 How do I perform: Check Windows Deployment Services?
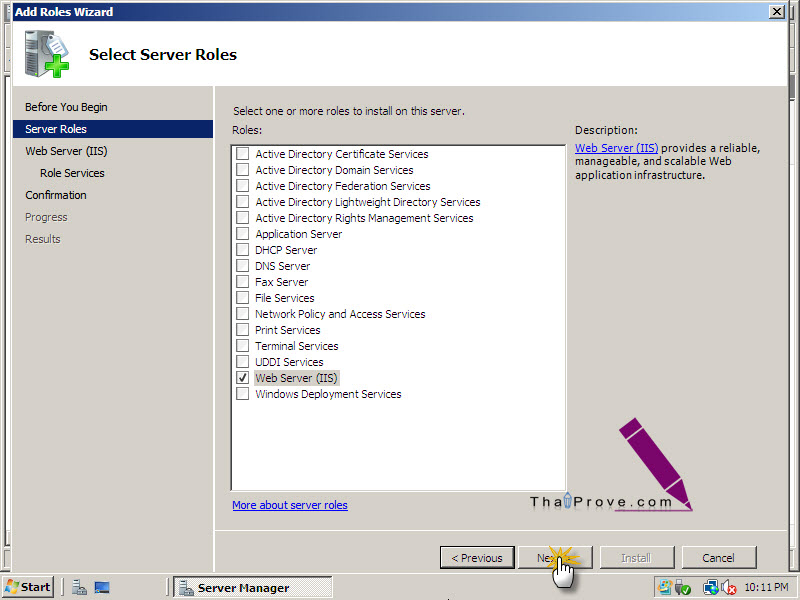pos(243,394)
